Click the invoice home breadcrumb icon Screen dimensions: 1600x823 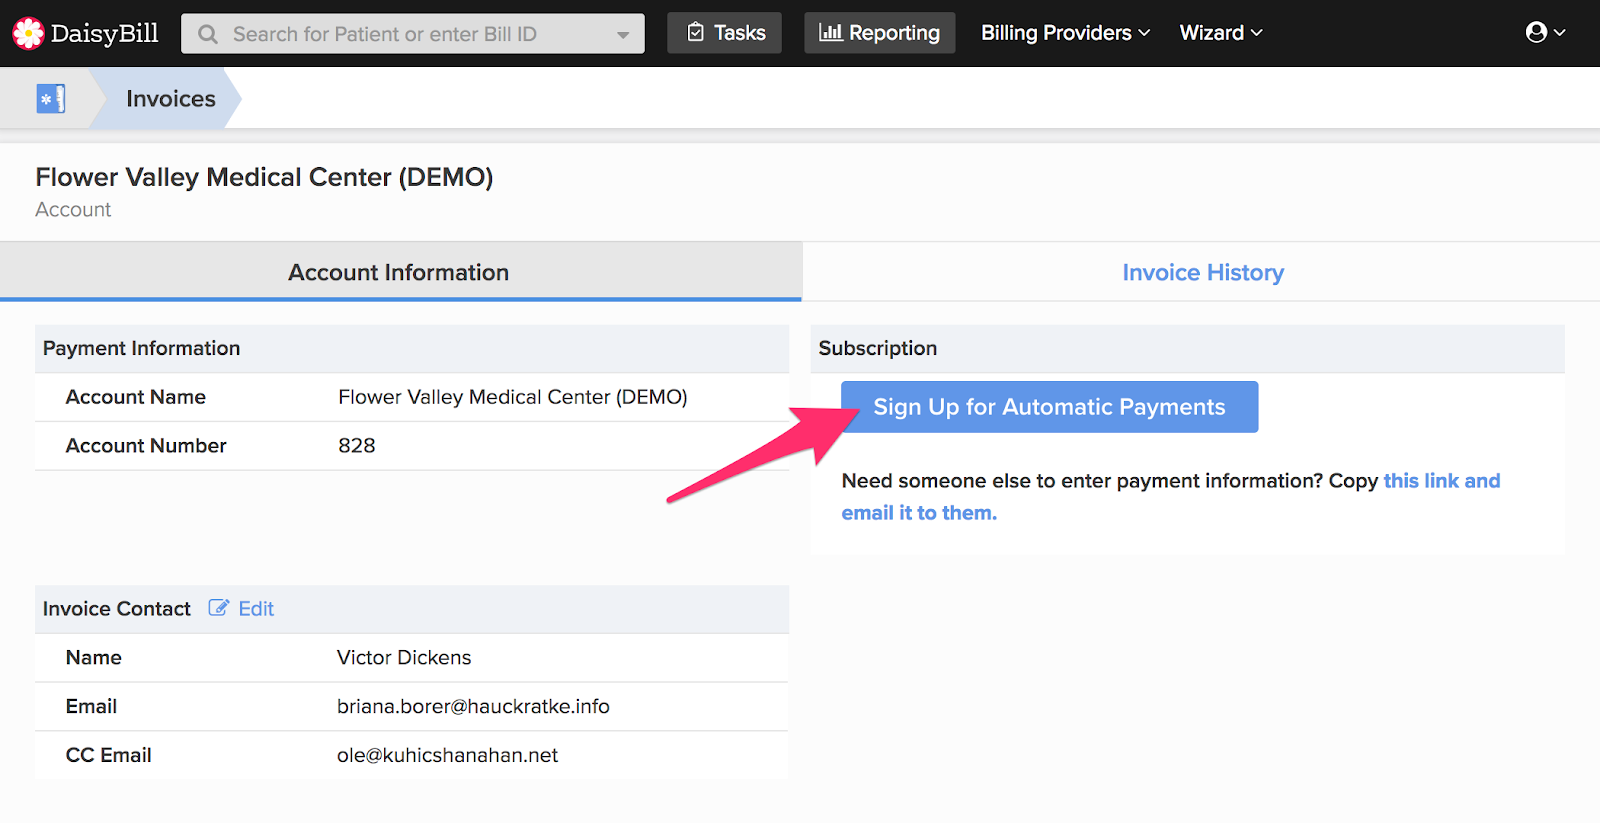pos(51,98)
